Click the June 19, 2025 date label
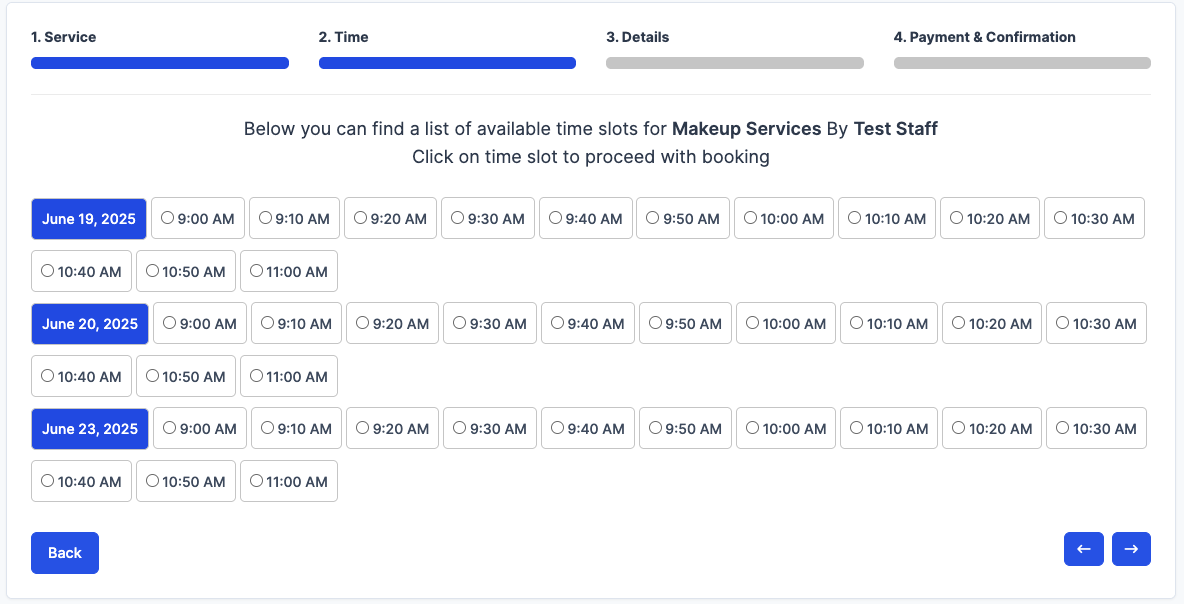The image size is (1184, 604). coord(89,218)
